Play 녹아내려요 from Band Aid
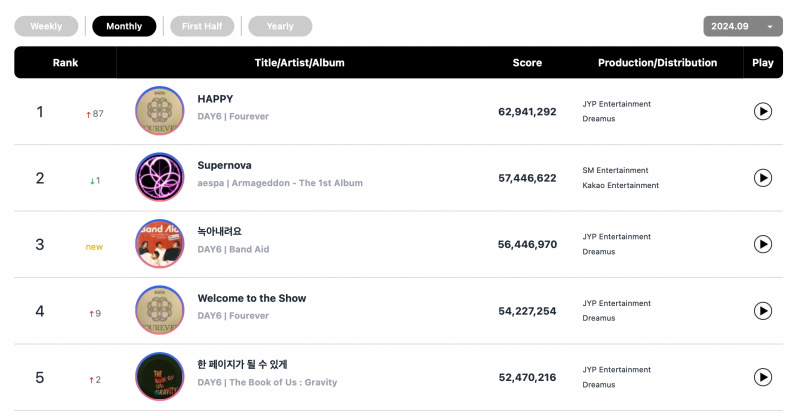This screenshot has width=800, height=416. point(762,244)
